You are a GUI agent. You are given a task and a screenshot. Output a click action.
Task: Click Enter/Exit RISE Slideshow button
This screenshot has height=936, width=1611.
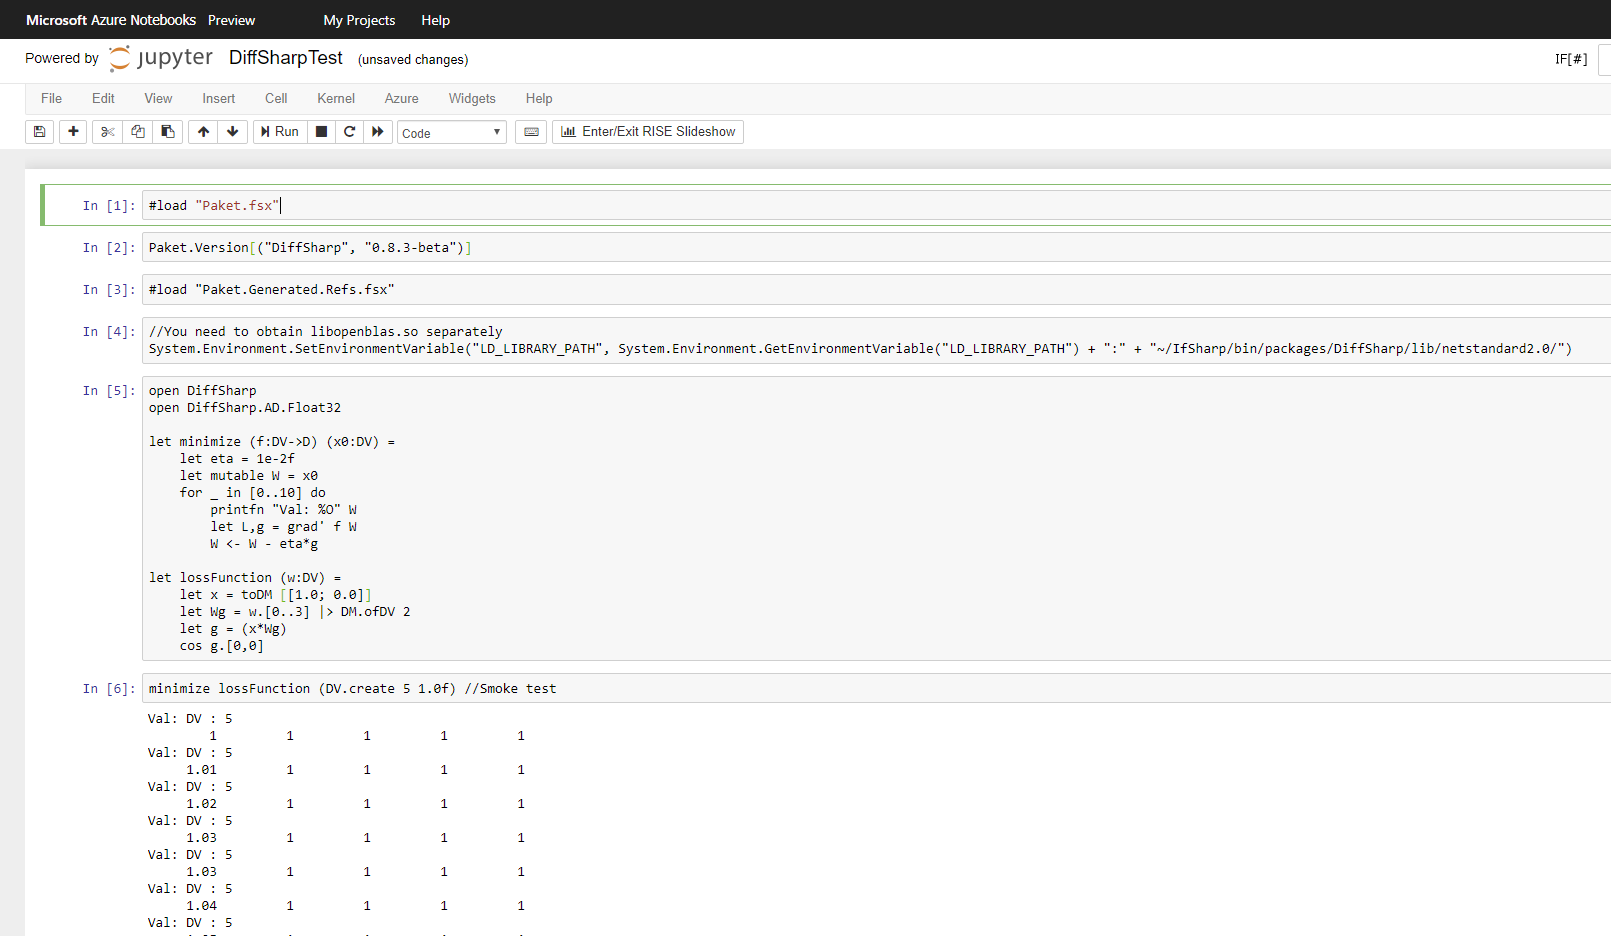coord(647,131)
